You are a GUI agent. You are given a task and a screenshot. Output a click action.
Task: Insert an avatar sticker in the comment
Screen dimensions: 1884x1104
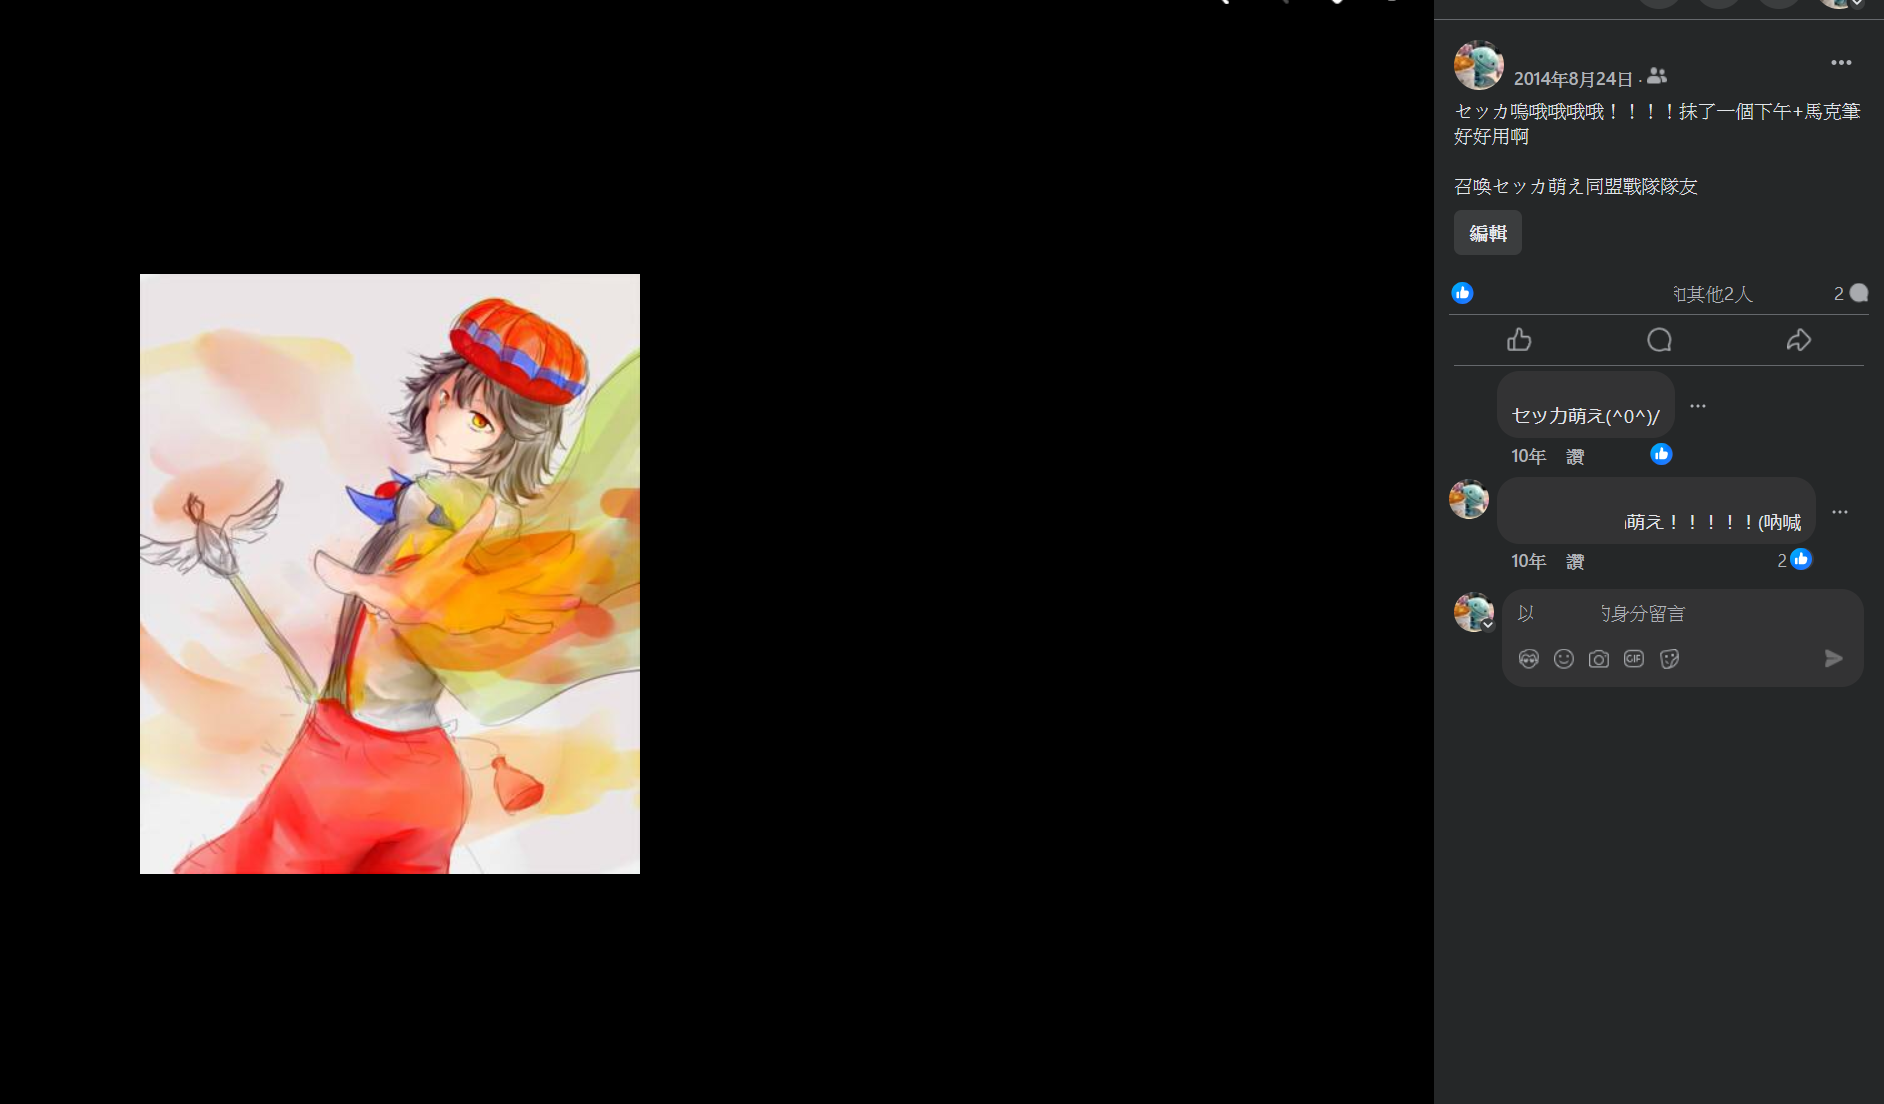[x=1529, y=659]
